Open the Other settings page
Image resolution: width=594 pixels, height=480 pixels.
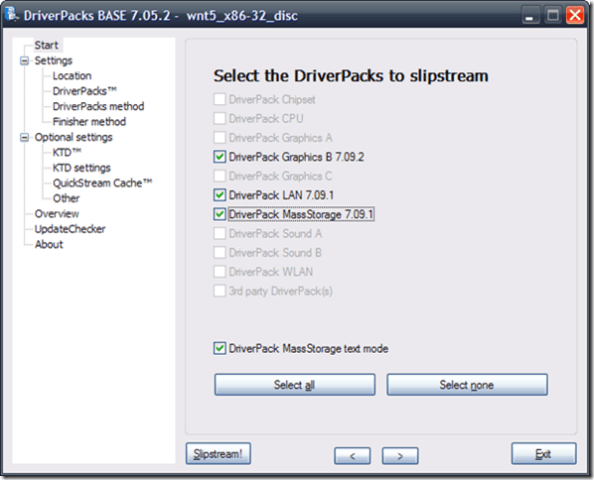[66, 198]
